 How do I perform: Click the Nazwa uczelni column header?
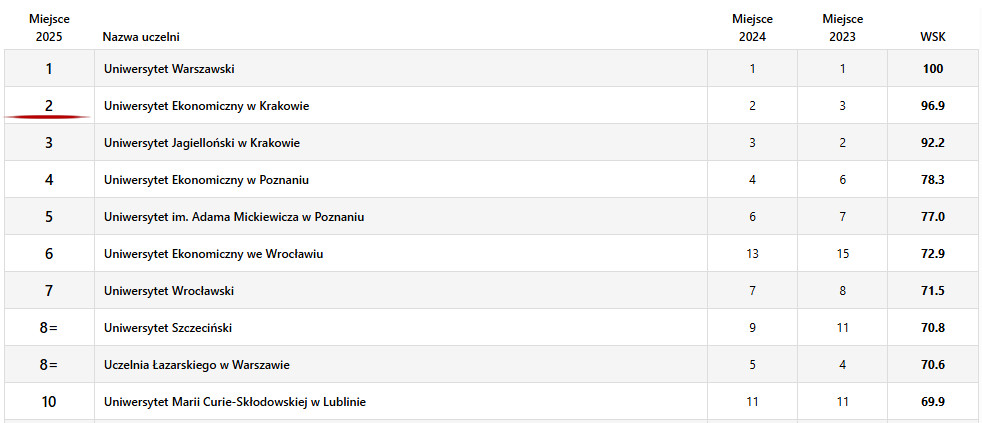[x=141, y=37]
